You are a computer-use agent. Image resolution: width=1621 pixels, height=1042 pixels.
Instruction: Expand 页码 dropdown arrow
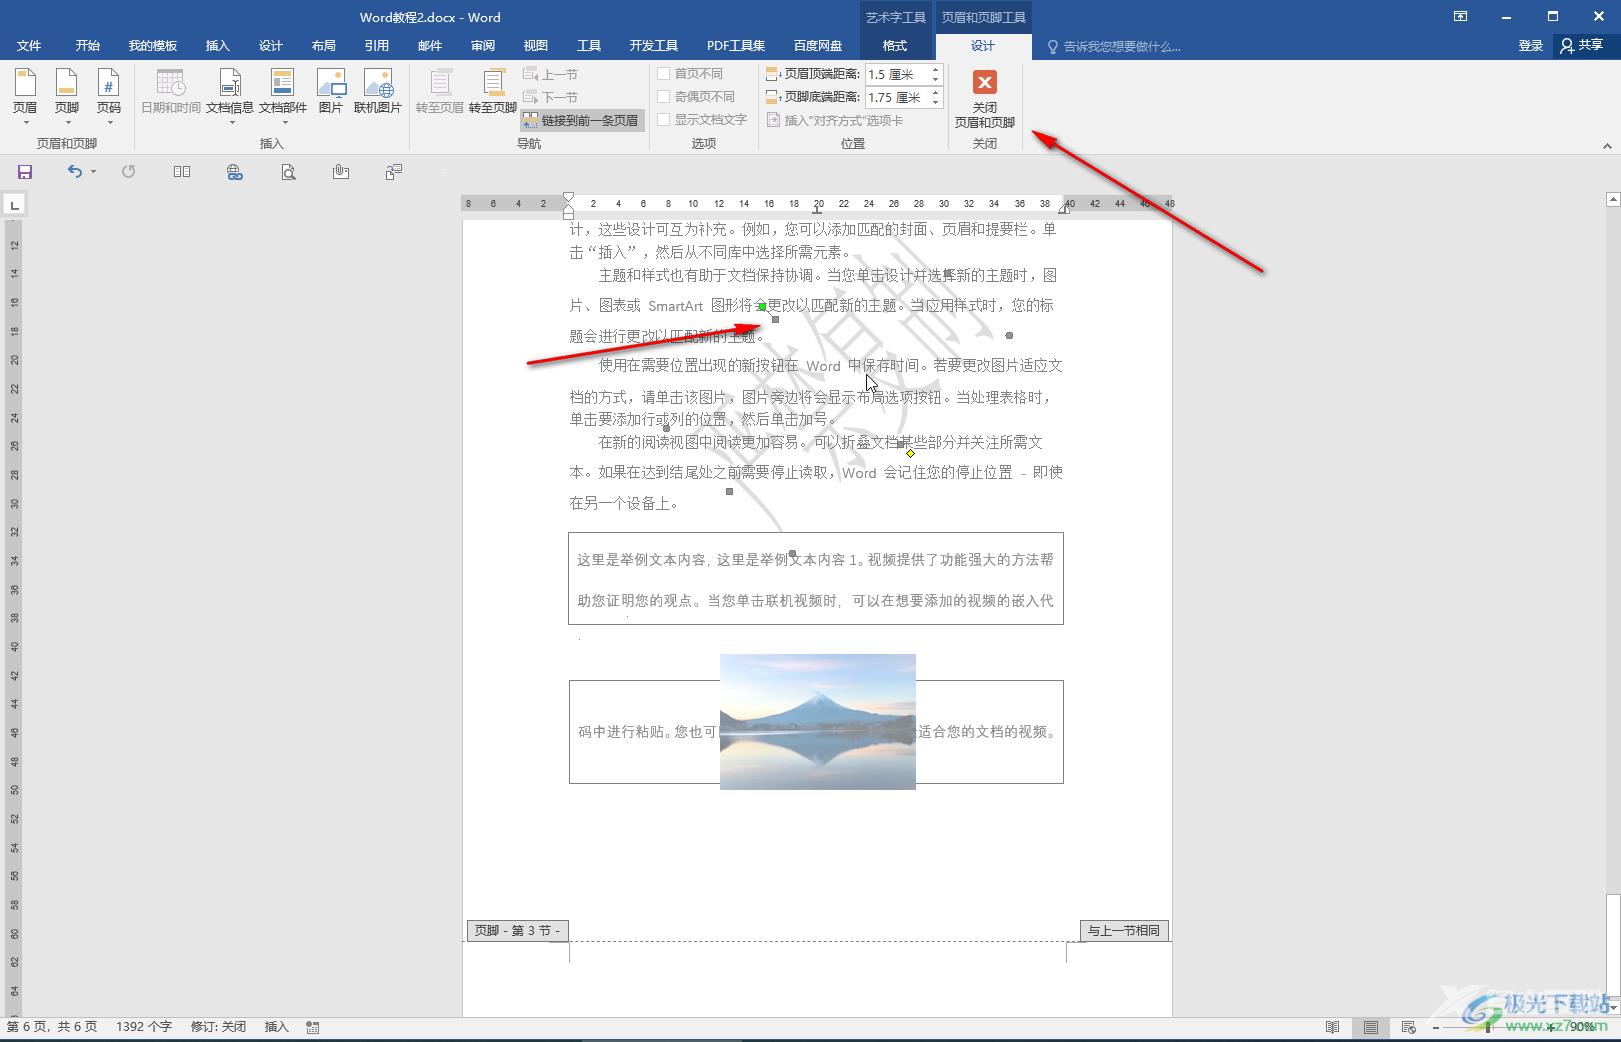point(109,122)
